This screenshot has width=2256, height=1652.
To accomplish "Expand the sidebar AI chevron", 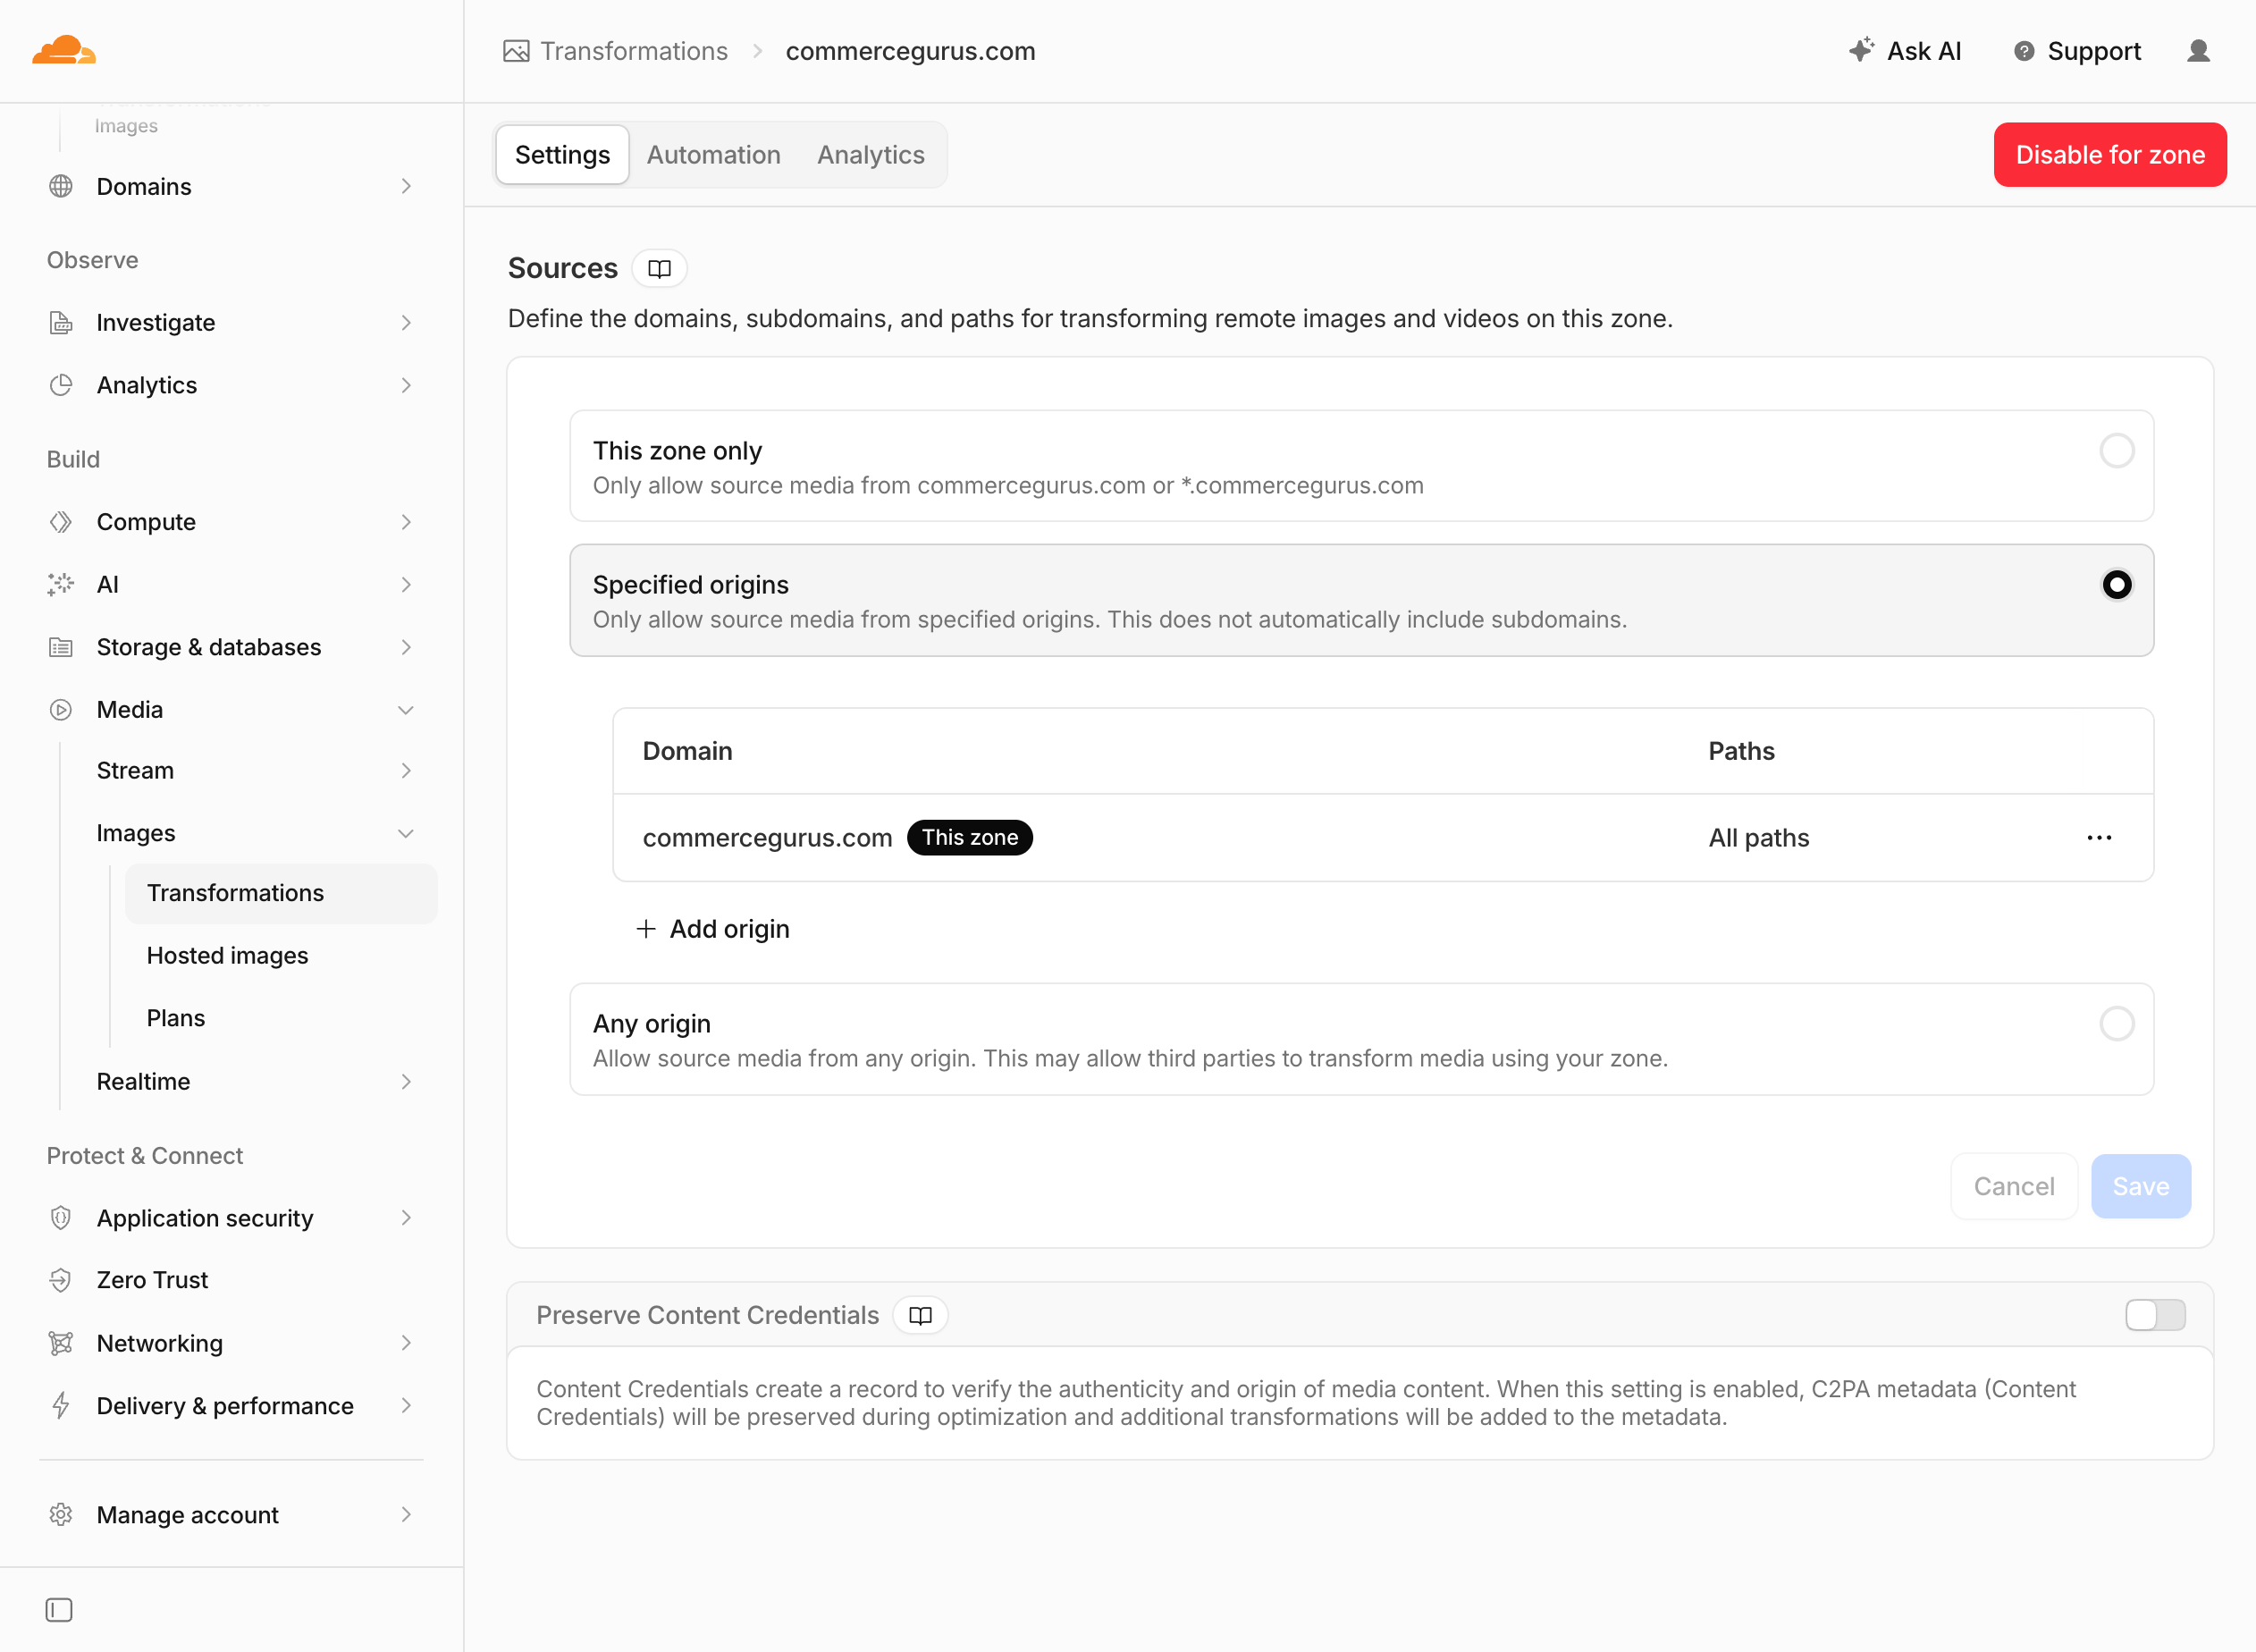I will (x=406, y=584).
